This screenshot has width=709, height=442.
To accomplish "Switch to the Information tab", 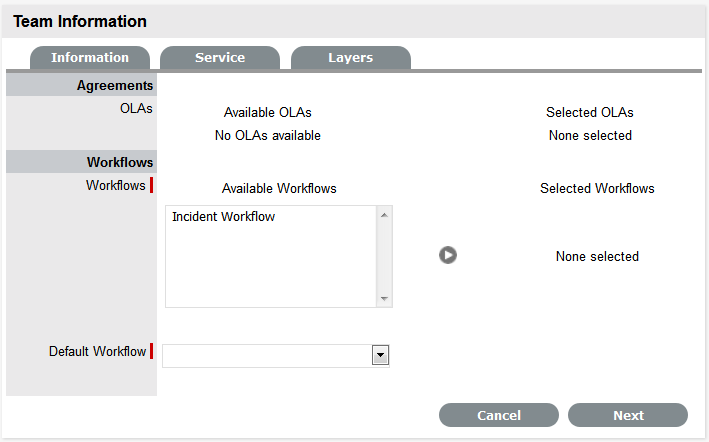I will point(90,58).
